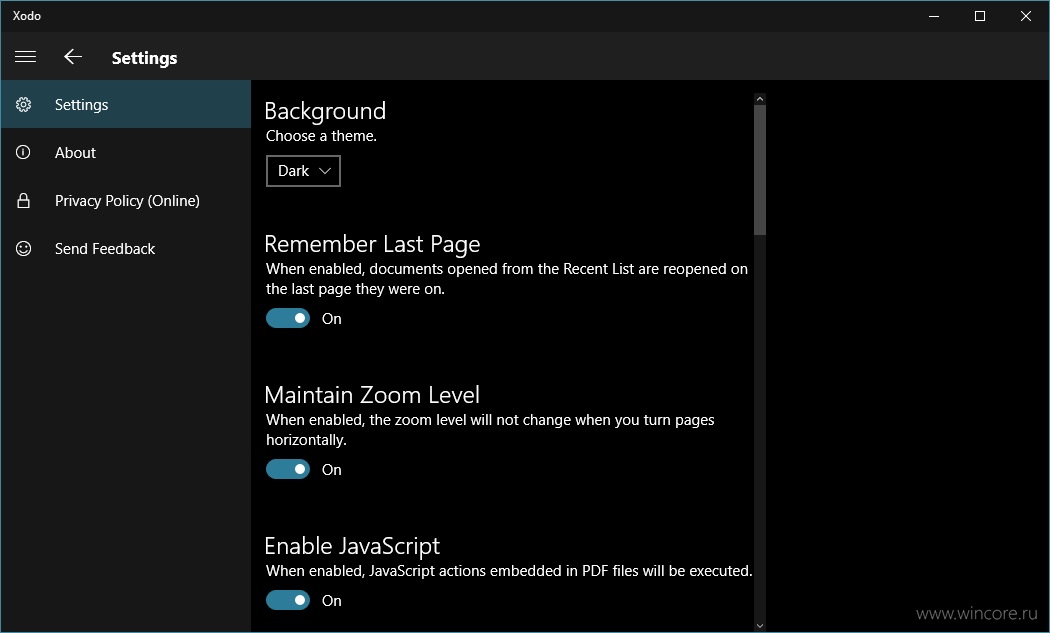
Task: Click the About info icon
Action: (23, 152)
